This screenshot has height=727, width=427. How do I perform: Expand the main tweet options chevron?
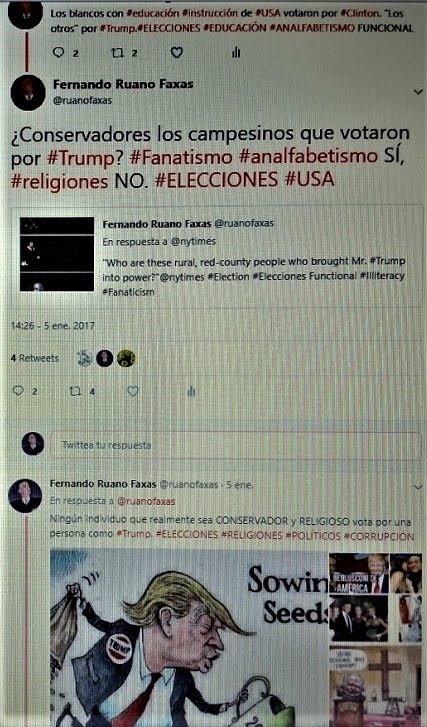point(418,92)
